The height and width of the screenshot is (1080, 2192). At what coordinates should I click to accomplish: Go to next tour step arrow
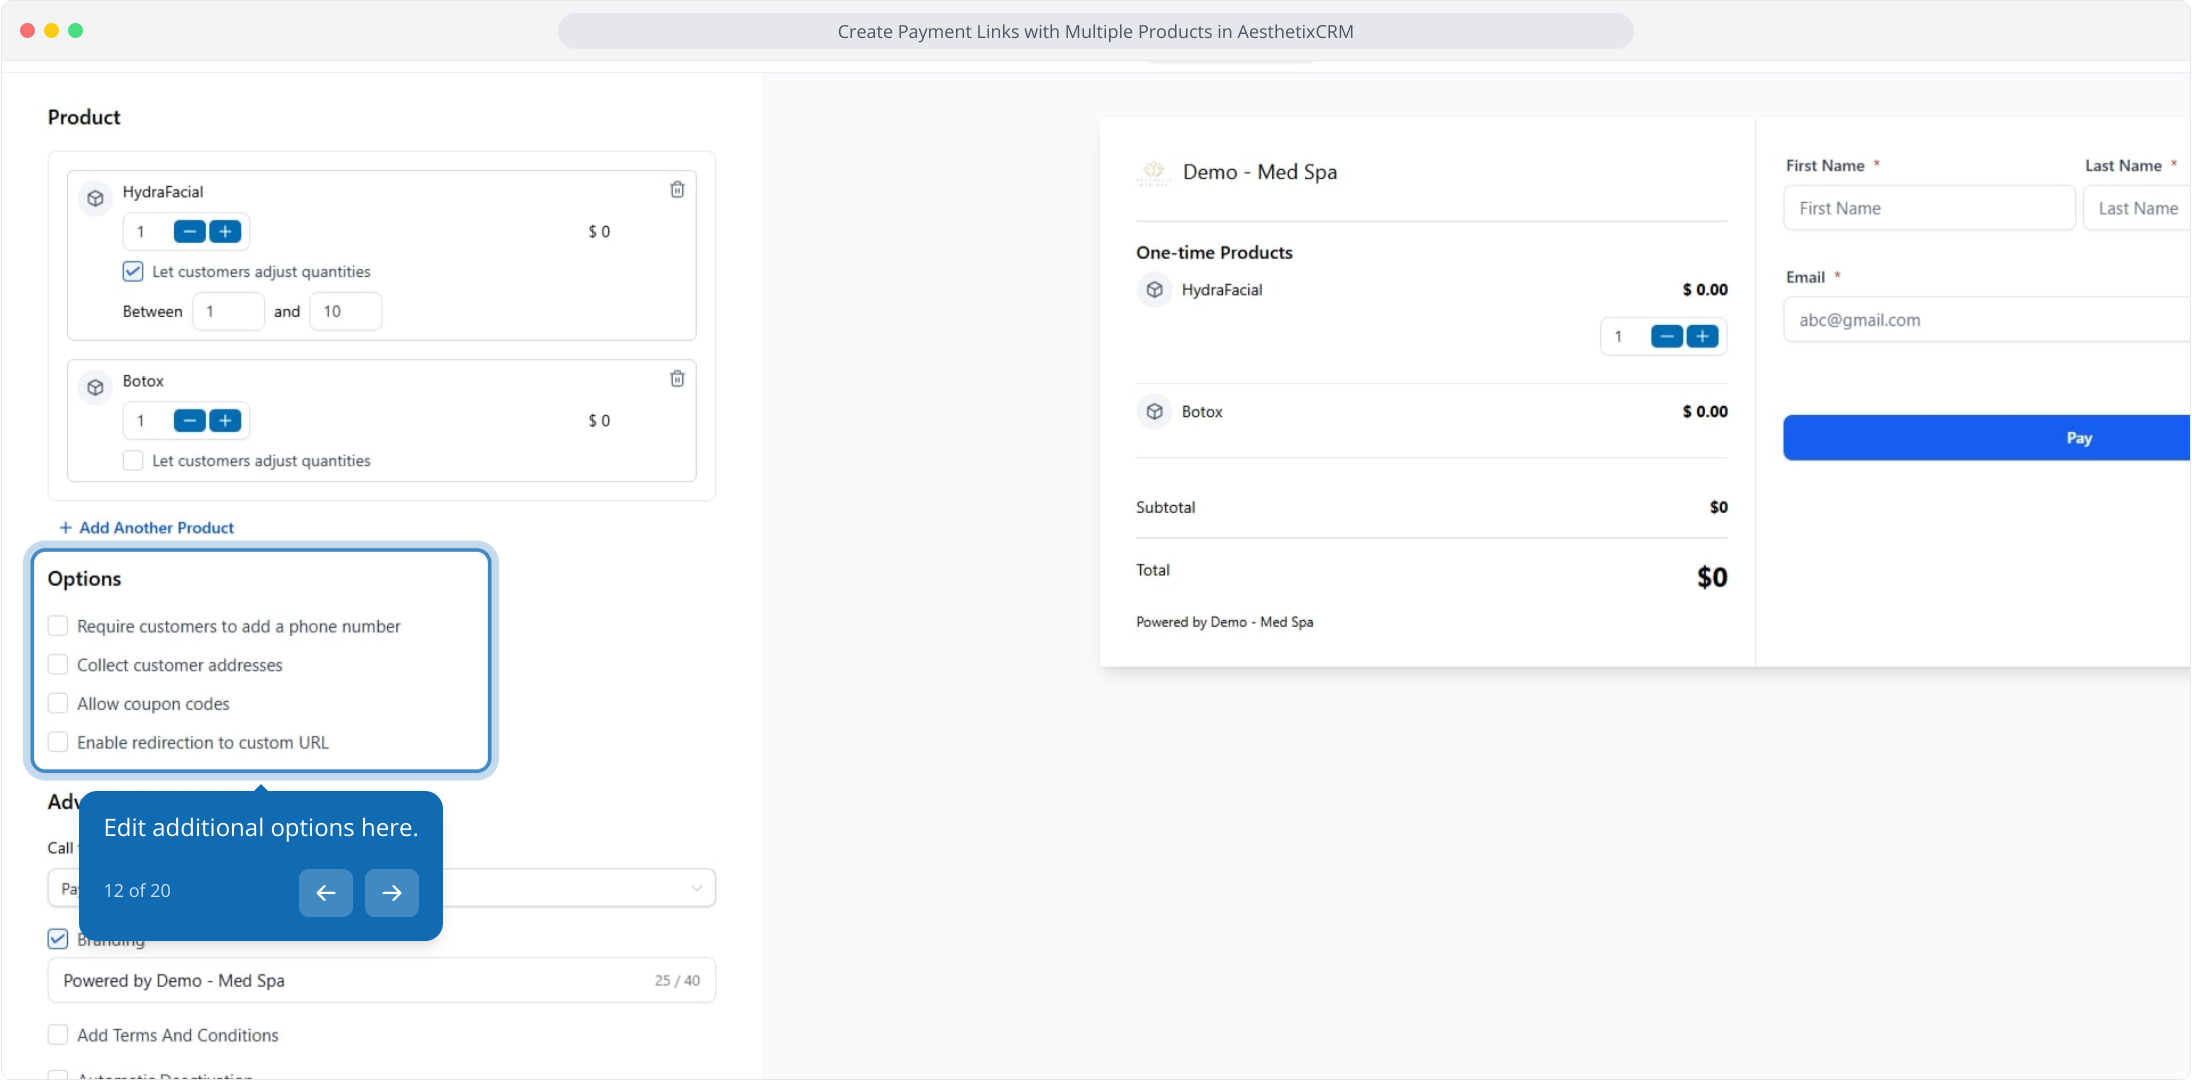click(392, 892)
